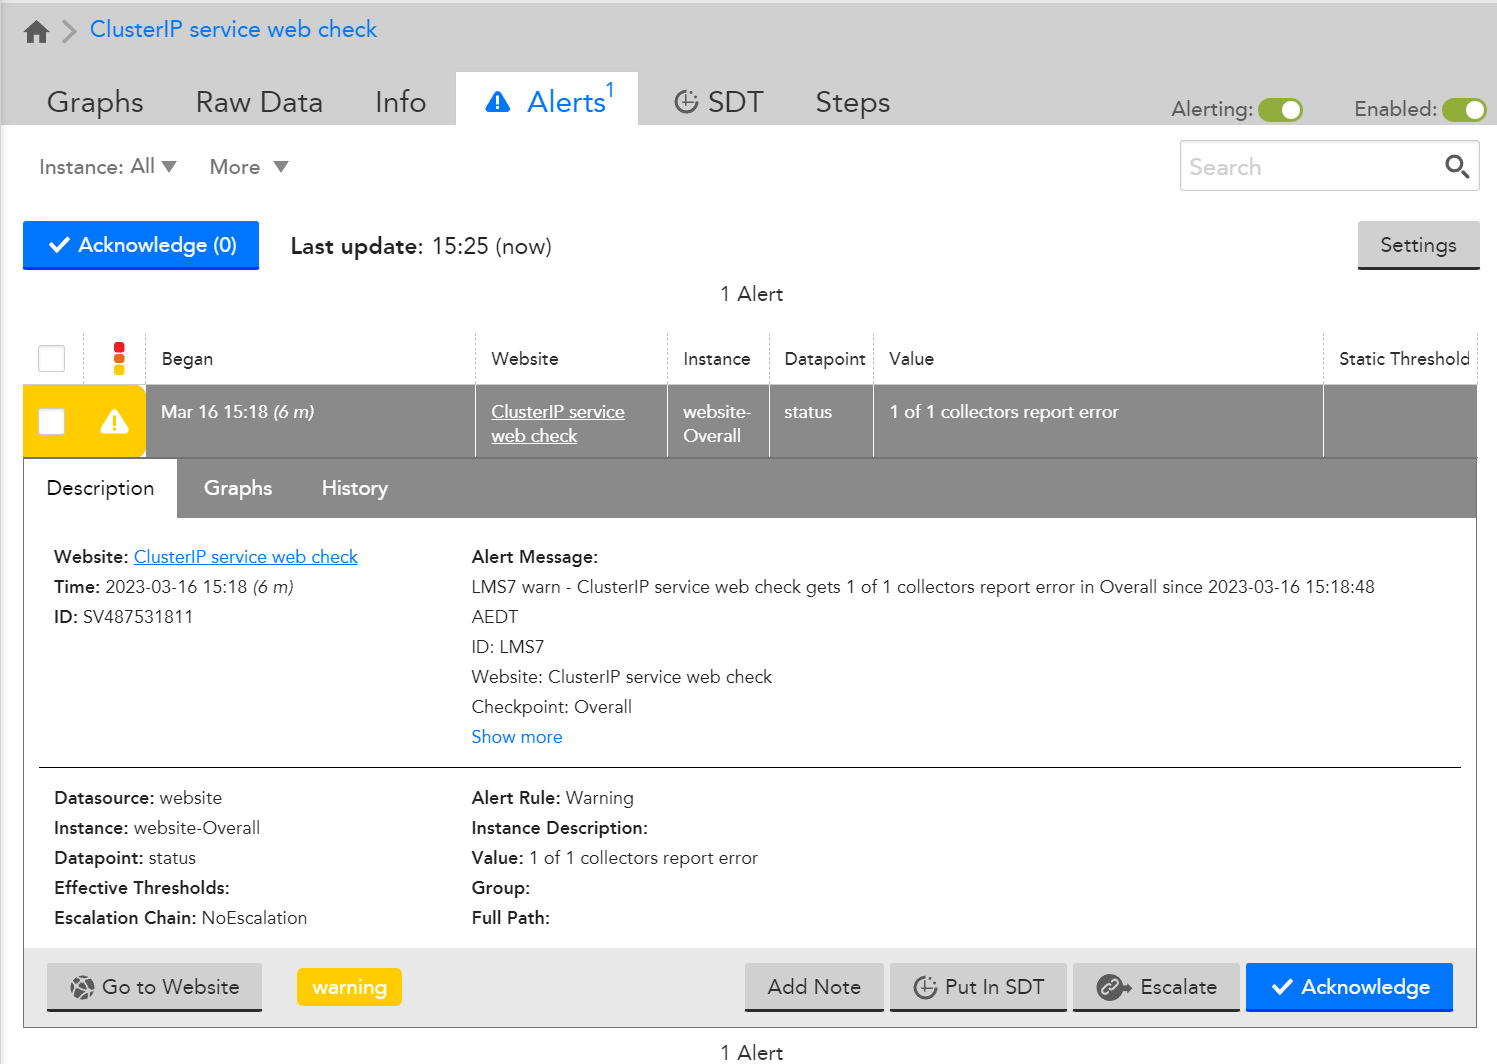
Task: Click the alert bell icon on Alerts tab
Action: click(x=498, y=101)
